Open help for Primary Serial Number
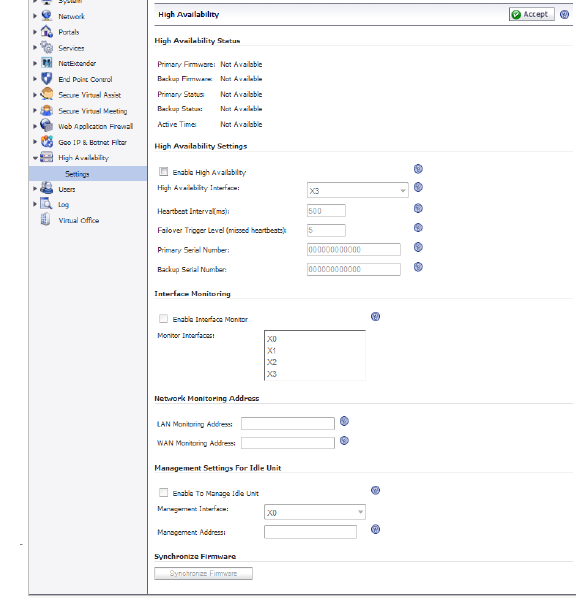This screenshot has width=576, height=607. [418, 247]
